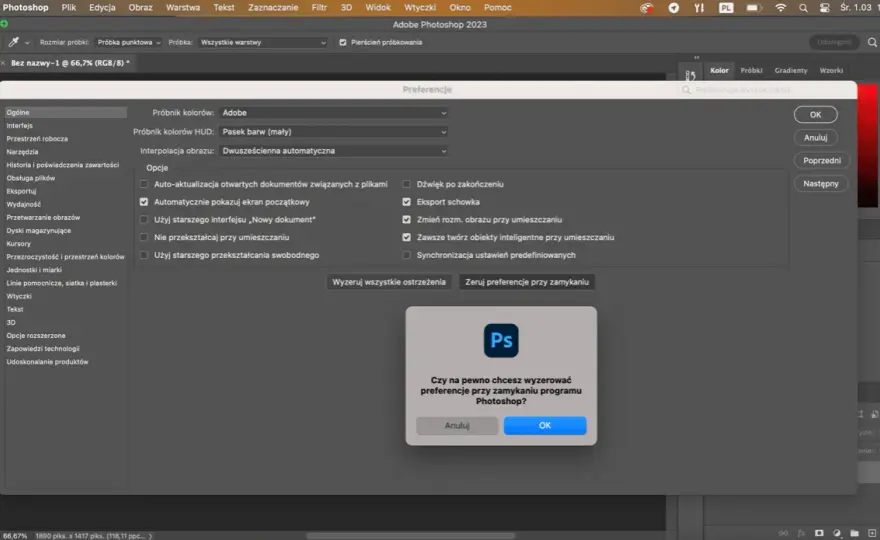Create new adjustment layer icon
Screen dimensions: 880x540
point(837,533)
